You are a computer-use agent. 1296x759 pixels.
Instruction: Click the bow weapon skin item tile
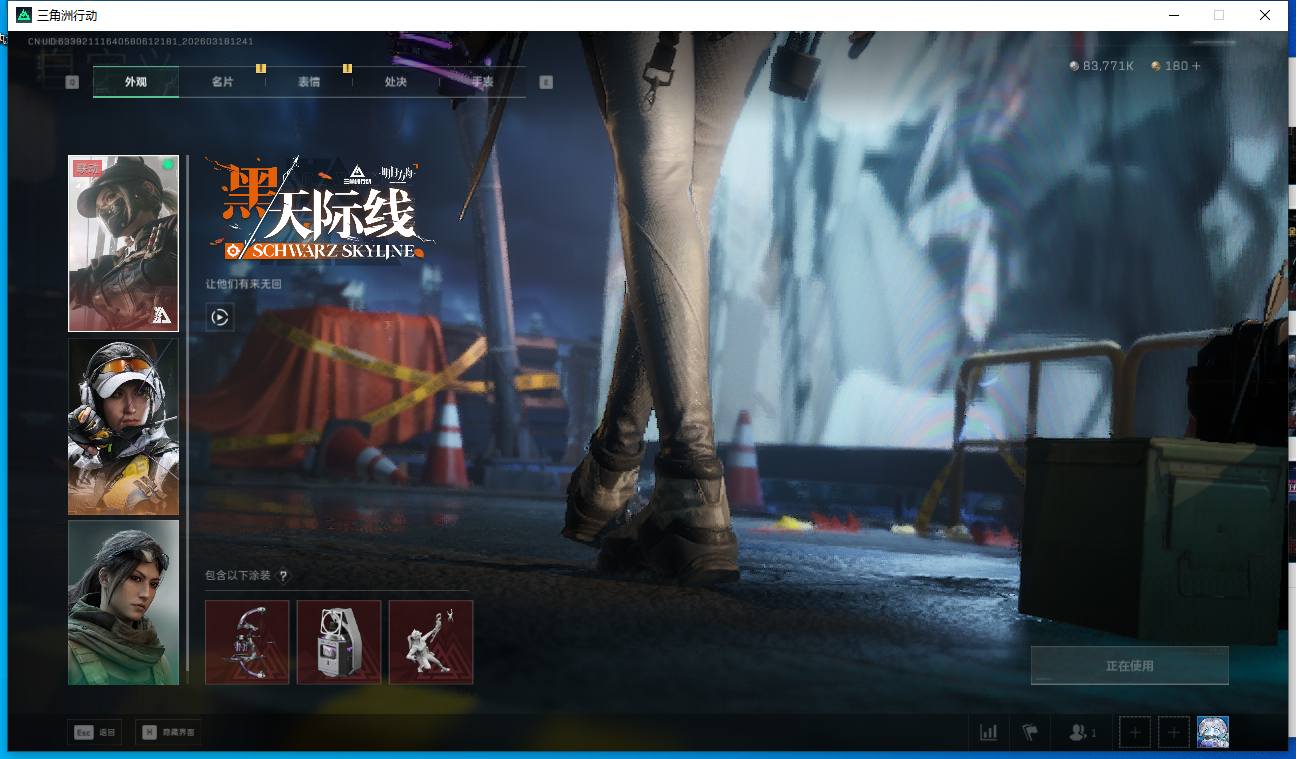click(247, 642)
